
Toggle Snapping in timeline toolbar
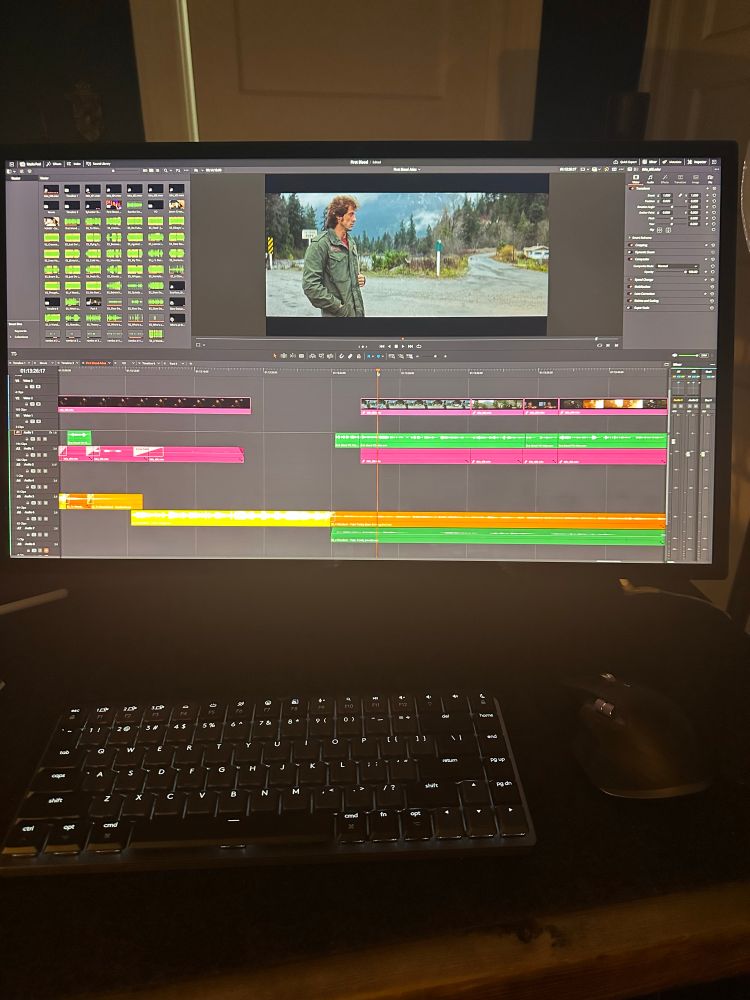coord(341,357)
